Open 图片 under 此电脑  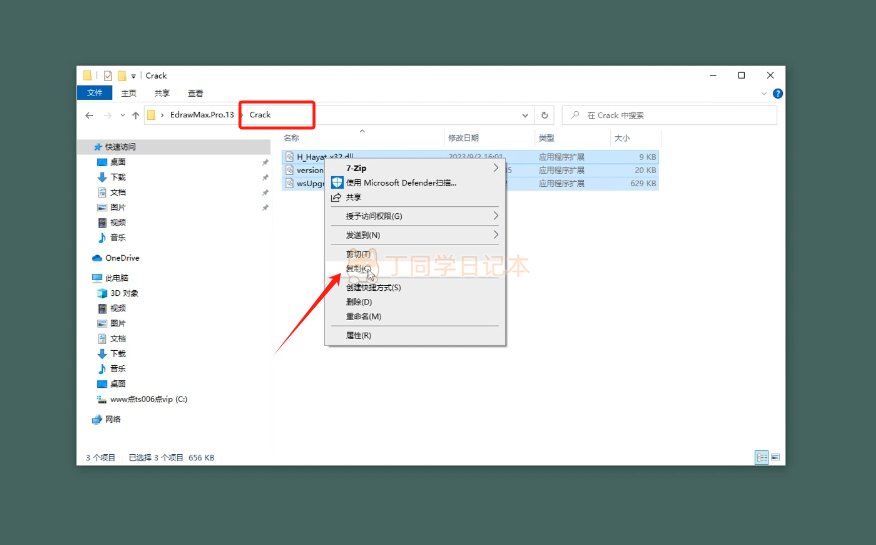click(x=117, y=323)
